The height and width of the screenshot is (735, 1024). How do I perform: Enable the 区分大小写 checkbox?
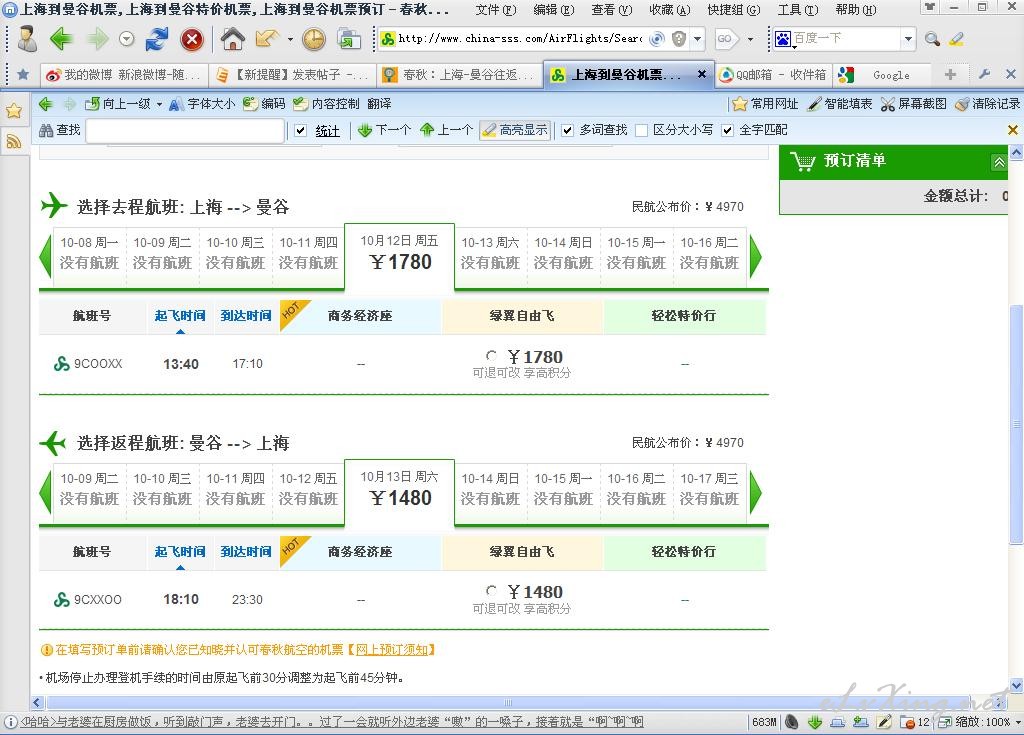641,131
